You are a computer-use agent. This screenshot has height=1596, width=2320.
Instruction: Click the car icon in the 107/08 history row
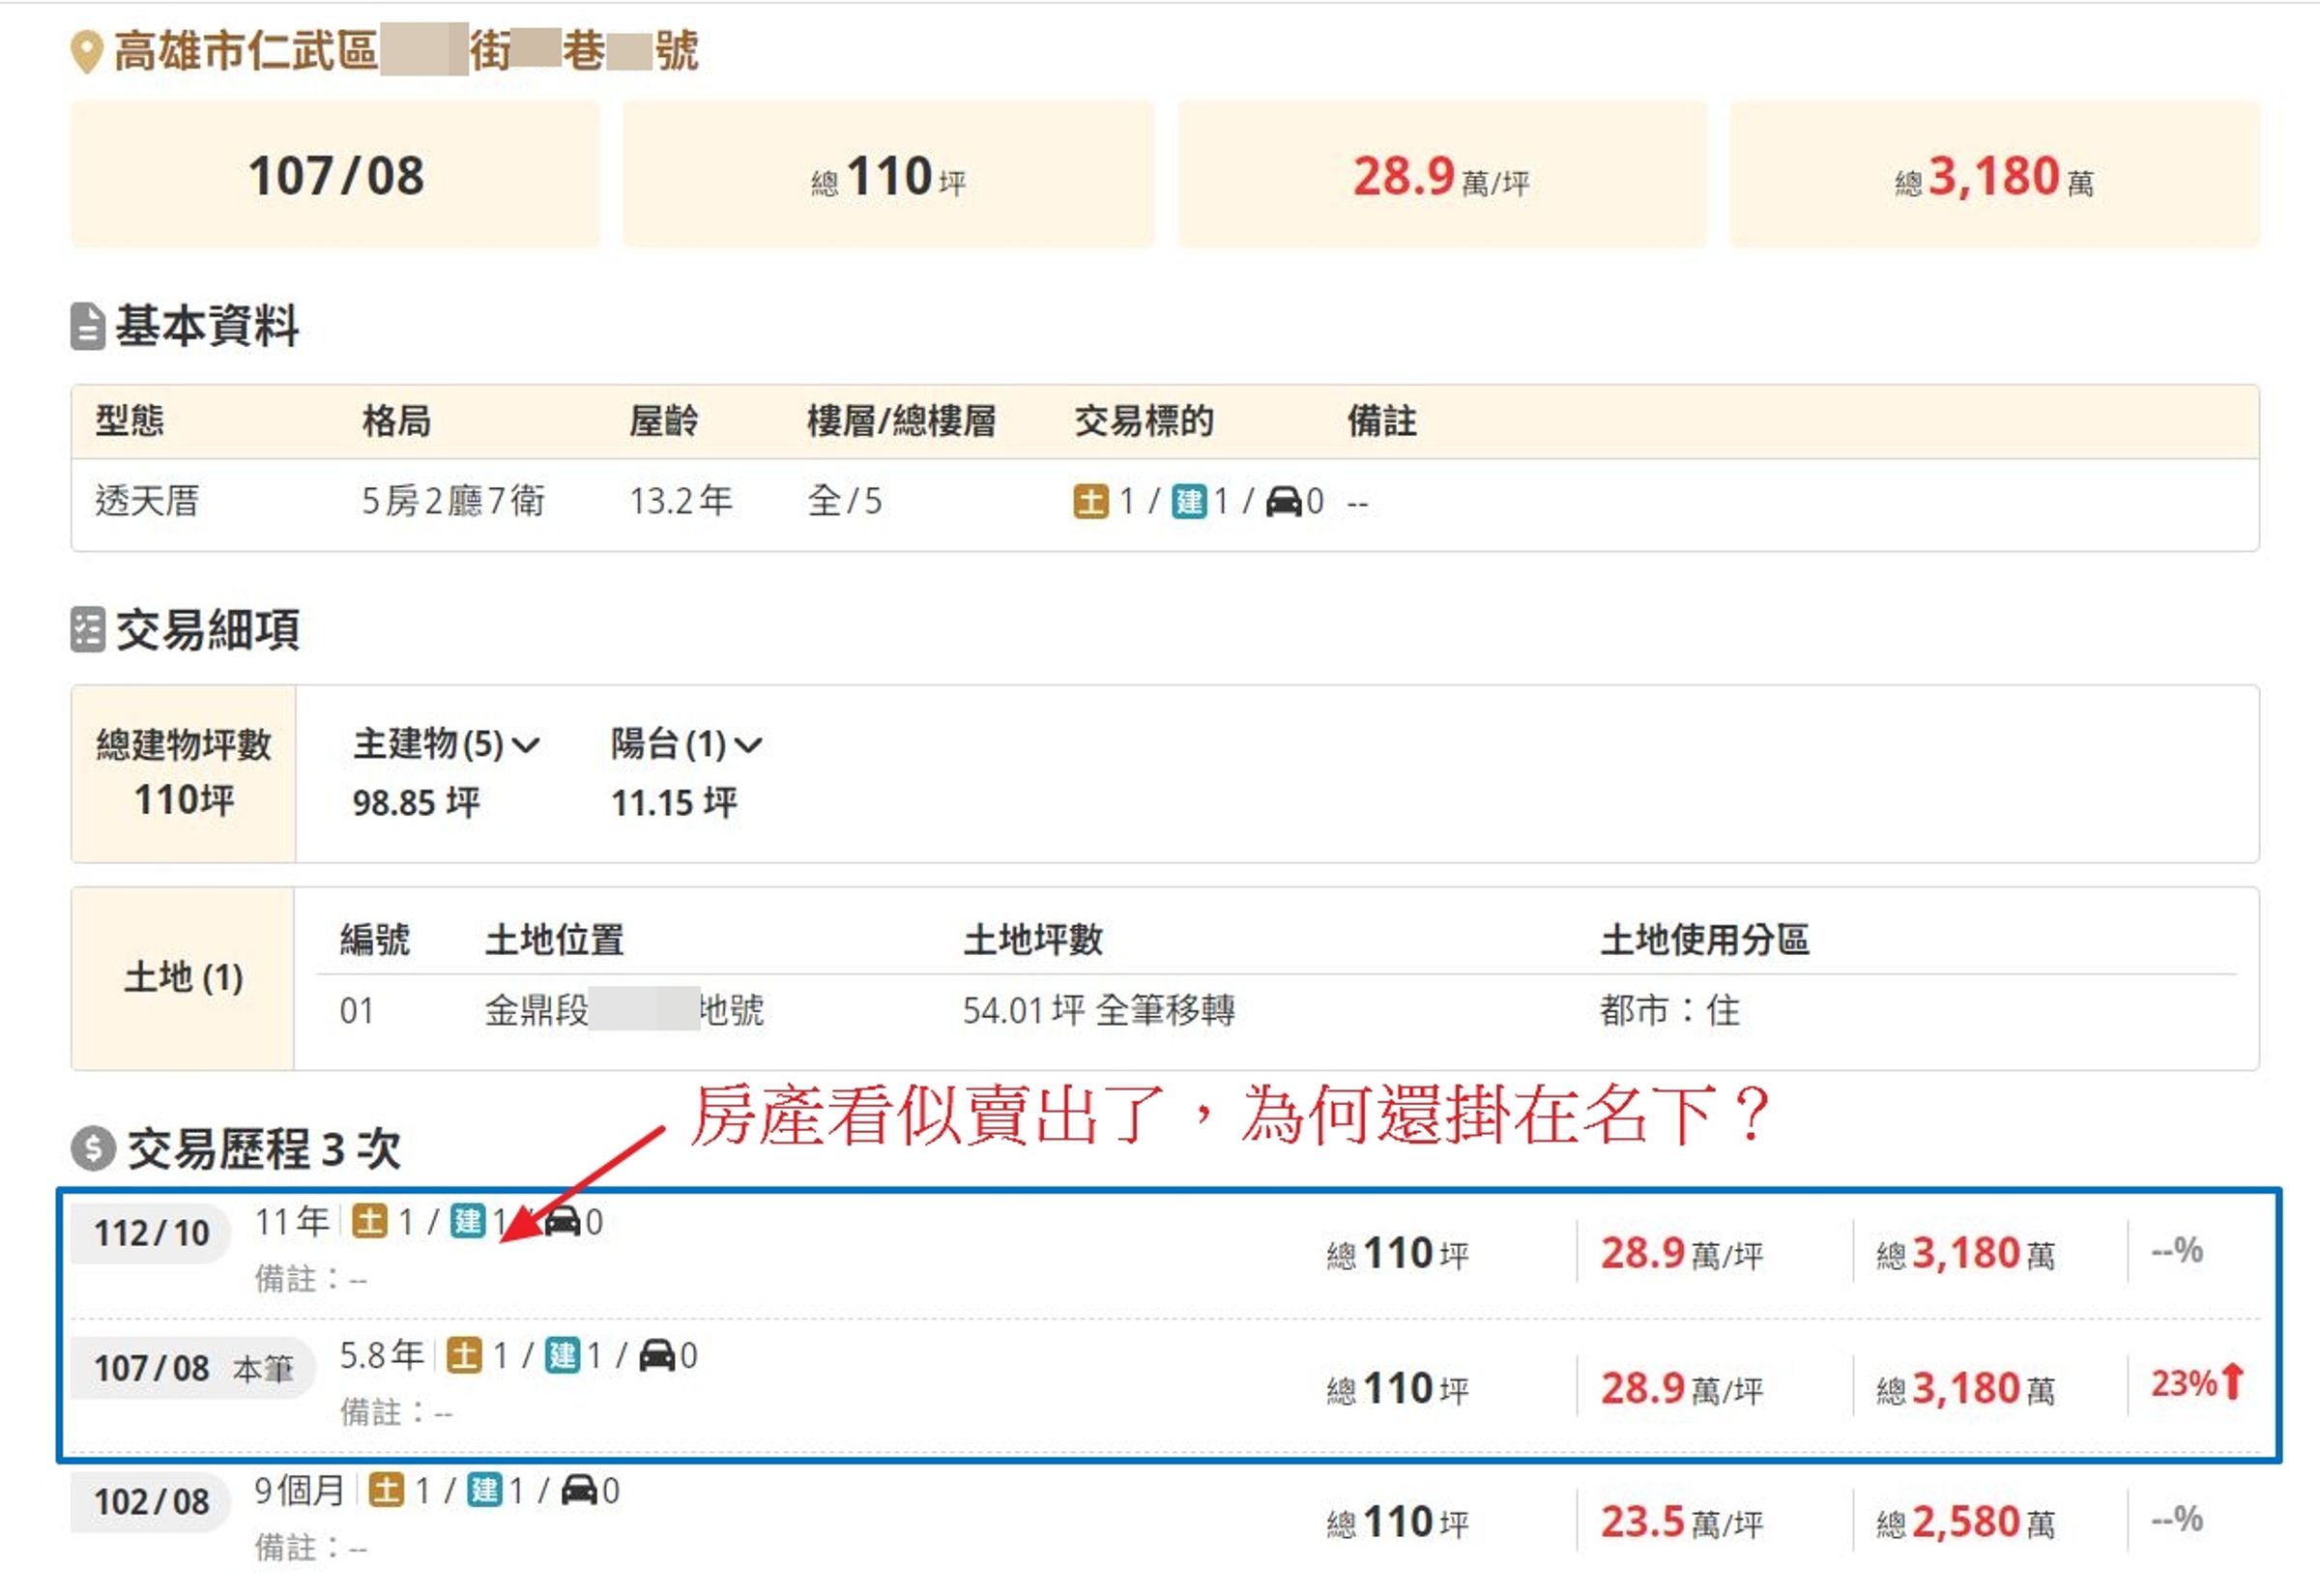[657, 1356]
